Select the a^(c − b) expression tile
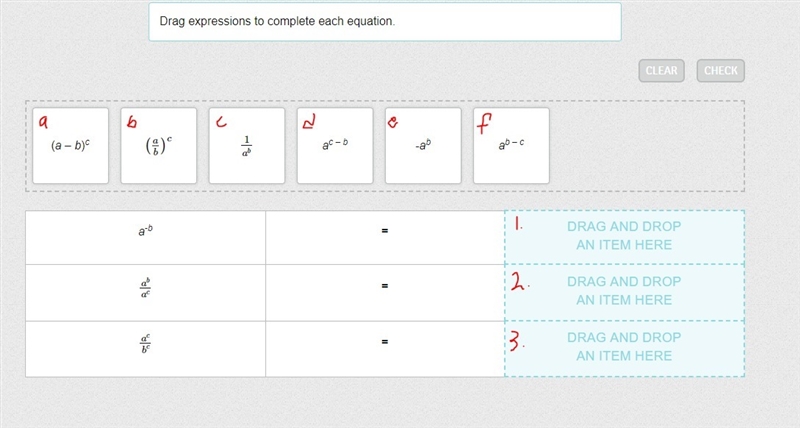 click(x=335, y=145)
